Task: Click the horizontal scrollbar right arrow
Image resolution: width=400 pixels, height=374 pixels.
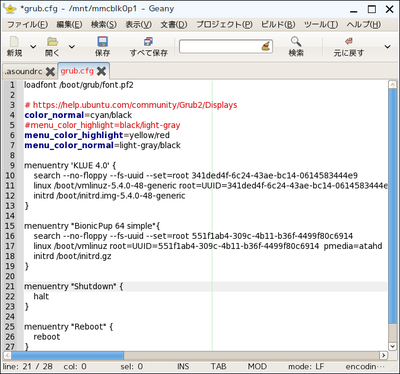Action: point(383,355)
